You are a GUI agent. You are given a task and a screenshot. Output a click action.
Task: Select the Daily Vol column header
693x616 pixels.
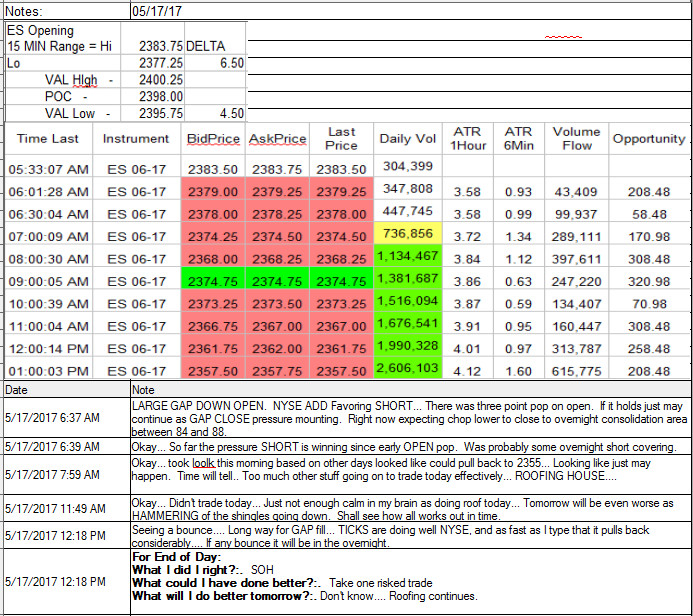point(407,139)
